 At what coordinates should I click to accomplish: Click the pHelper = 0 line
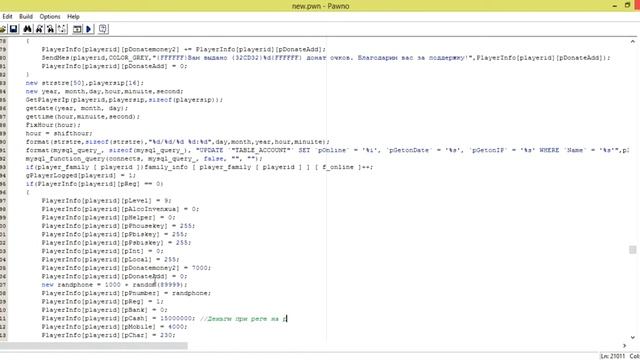tap(108, 218)
